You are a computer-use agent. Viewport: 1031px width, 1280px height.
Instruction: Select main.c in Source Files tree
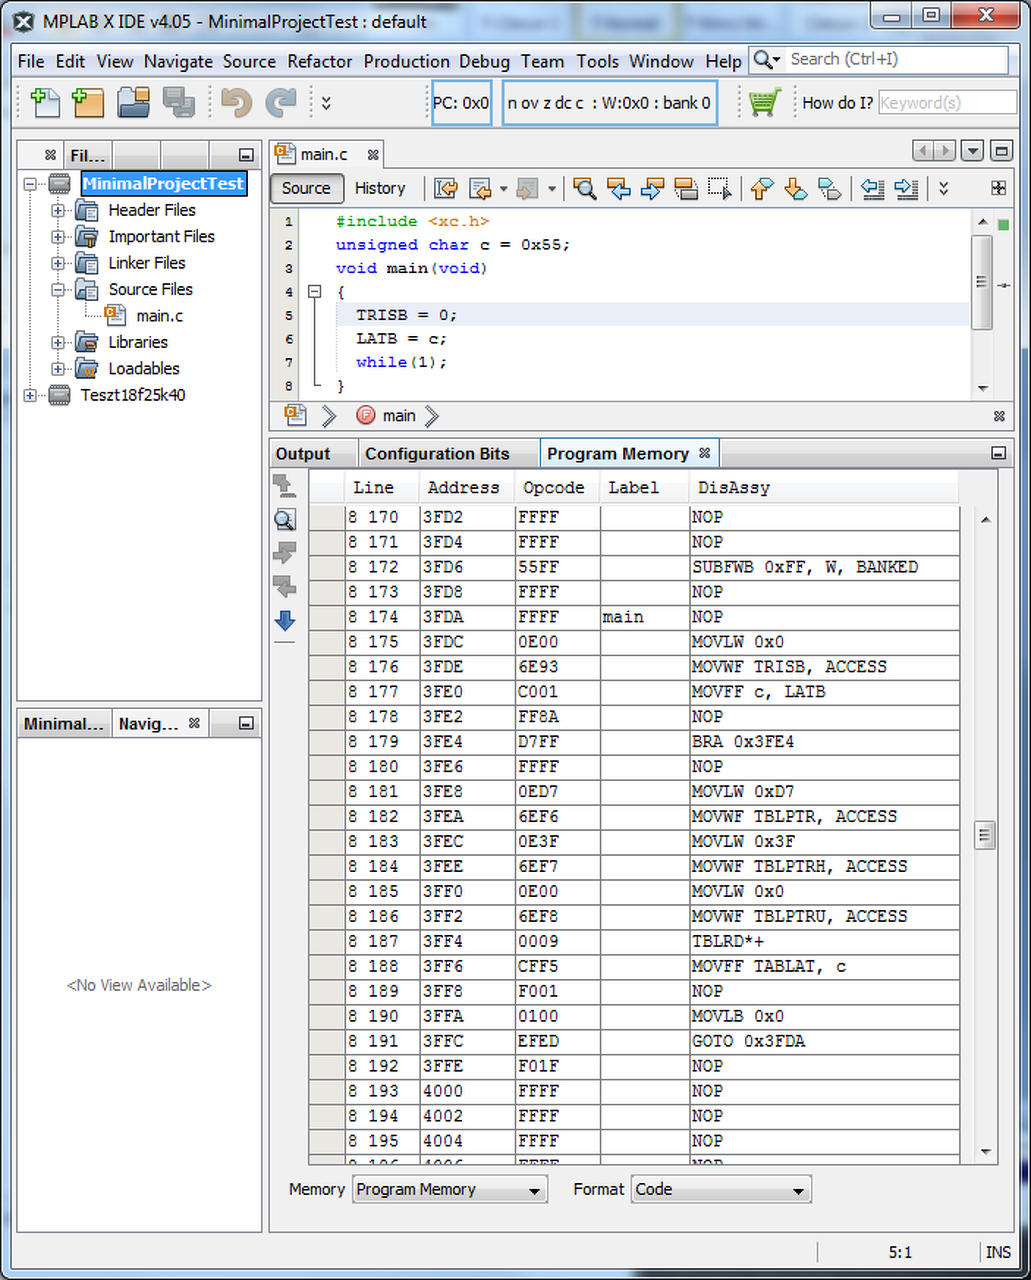pos(159,316)
